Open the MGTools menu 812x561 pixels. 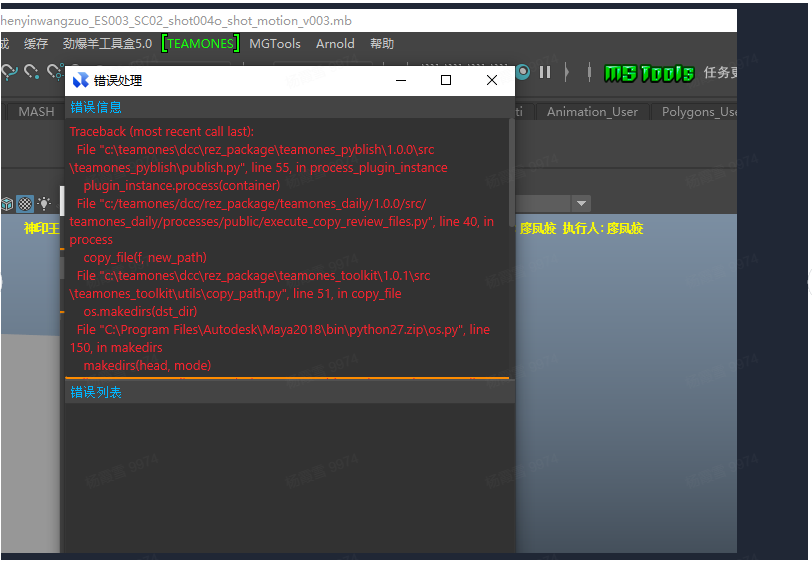pyautogui.click(x=274, y=44)
